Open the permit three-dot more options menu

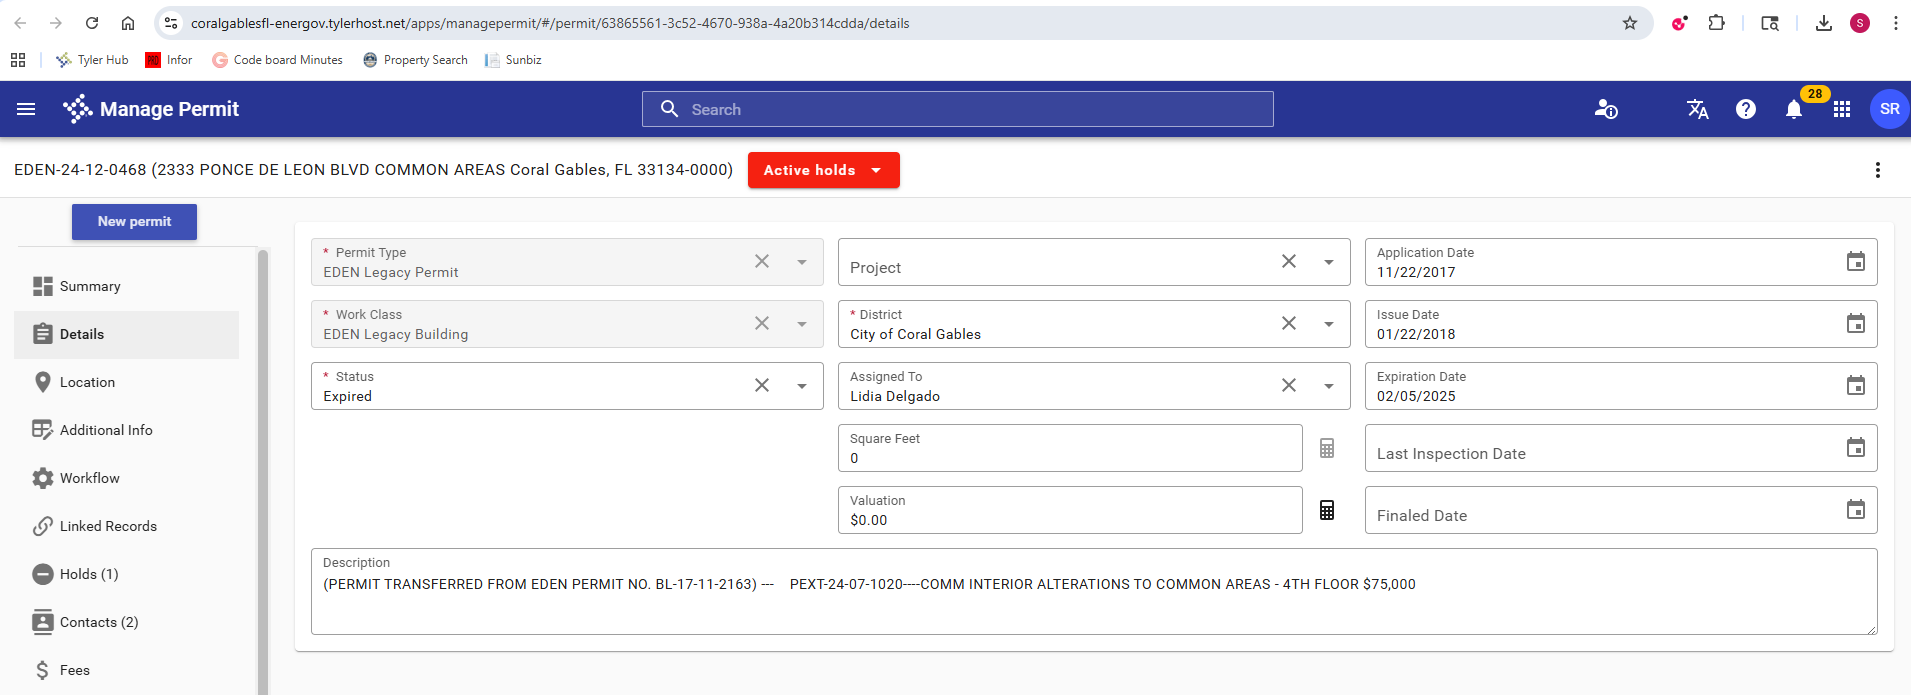click(1877, 170)
